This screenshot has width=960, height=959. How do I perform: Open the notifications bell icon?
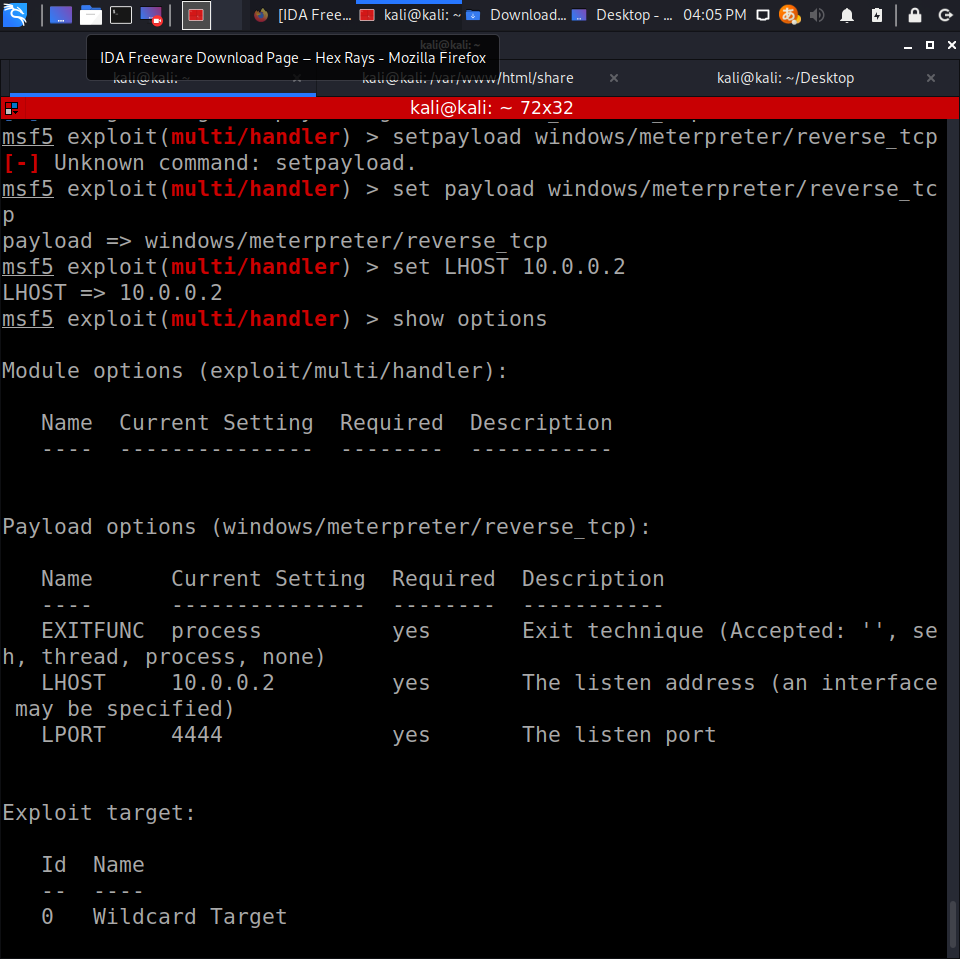847,15
